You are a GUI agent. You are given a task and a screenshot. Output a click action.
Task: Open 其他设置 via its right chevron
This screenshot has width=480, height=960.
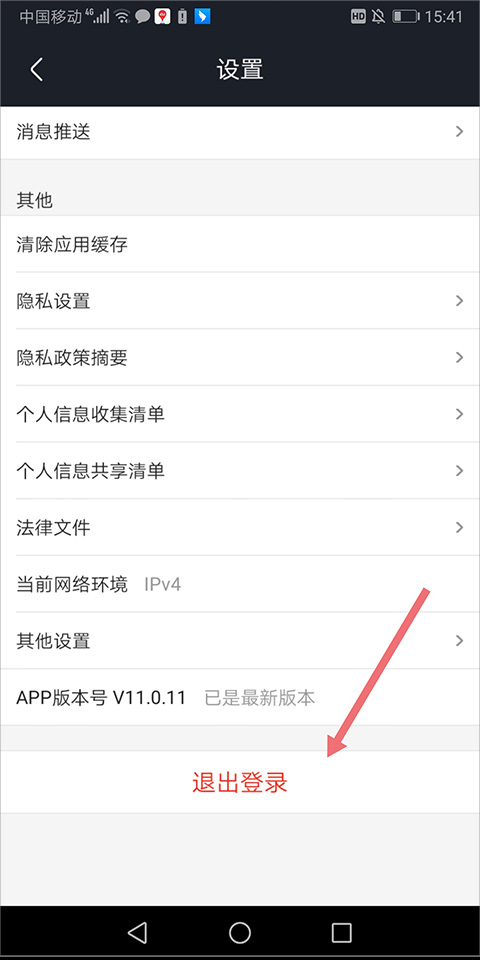pyautogui.click(x=460, y=641)
